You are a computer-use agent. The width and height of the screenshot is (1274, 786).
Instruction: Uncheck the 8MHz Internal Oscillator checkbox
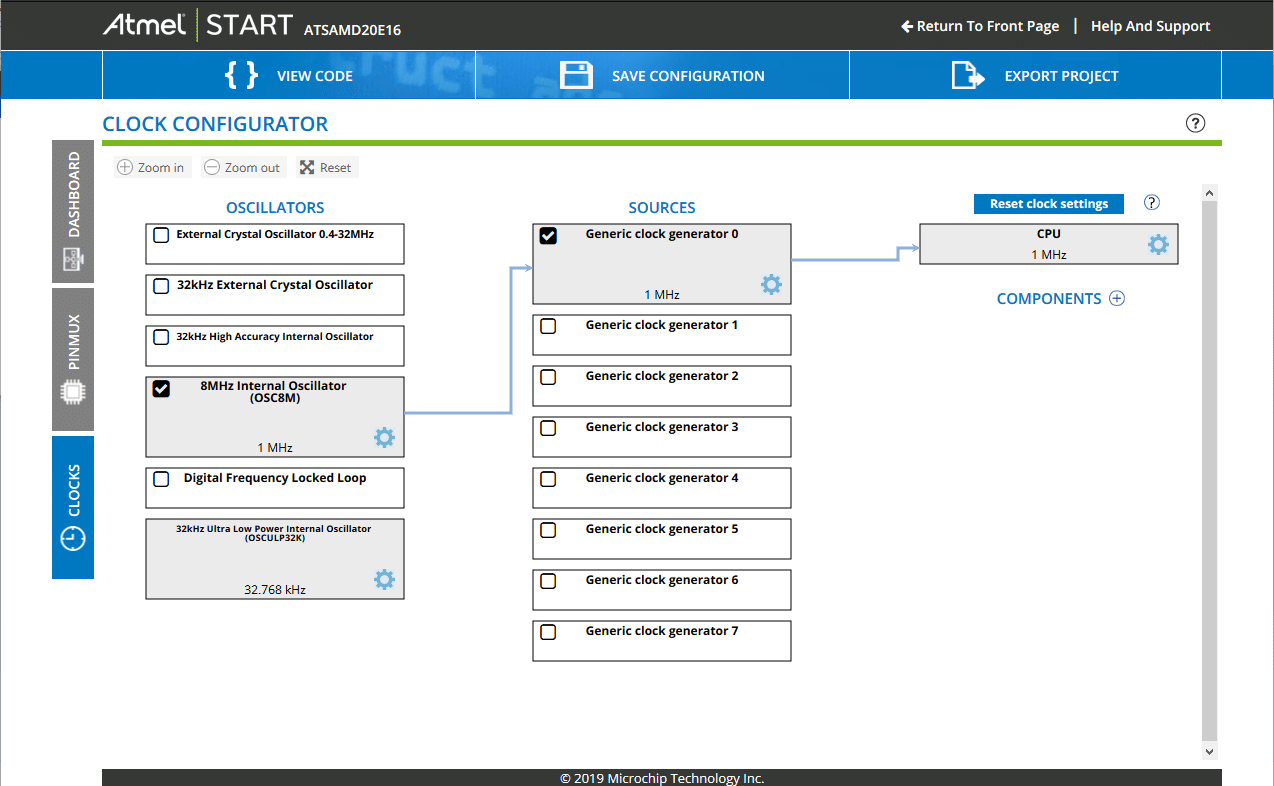[161, 388]
